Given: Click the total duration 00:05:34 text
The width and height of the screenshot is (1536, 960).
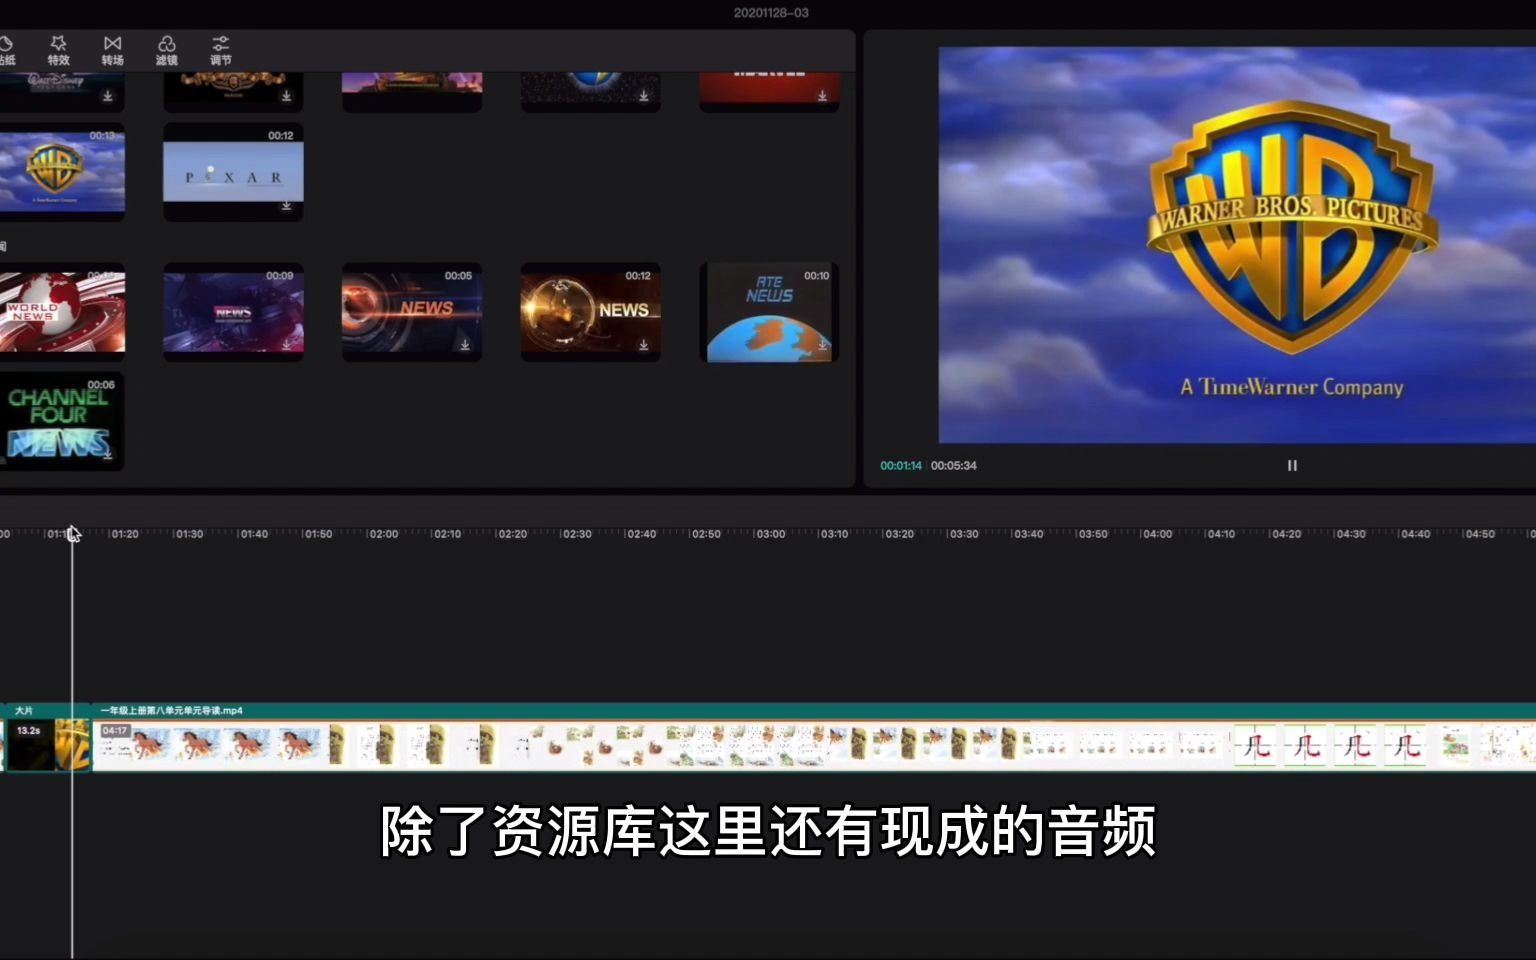Looking at the screenshot, I should [x=954, y=466].
